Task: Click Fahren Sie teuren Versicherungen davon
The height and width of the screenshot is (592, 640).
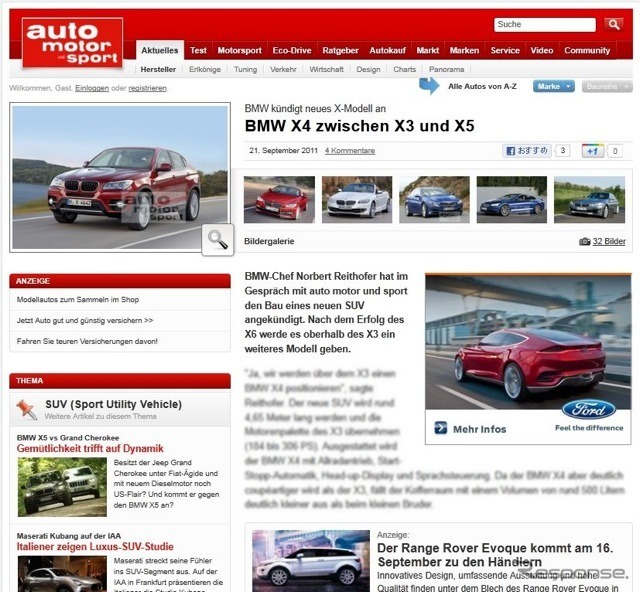Action: pyautogui.click(x=87, y=341)
